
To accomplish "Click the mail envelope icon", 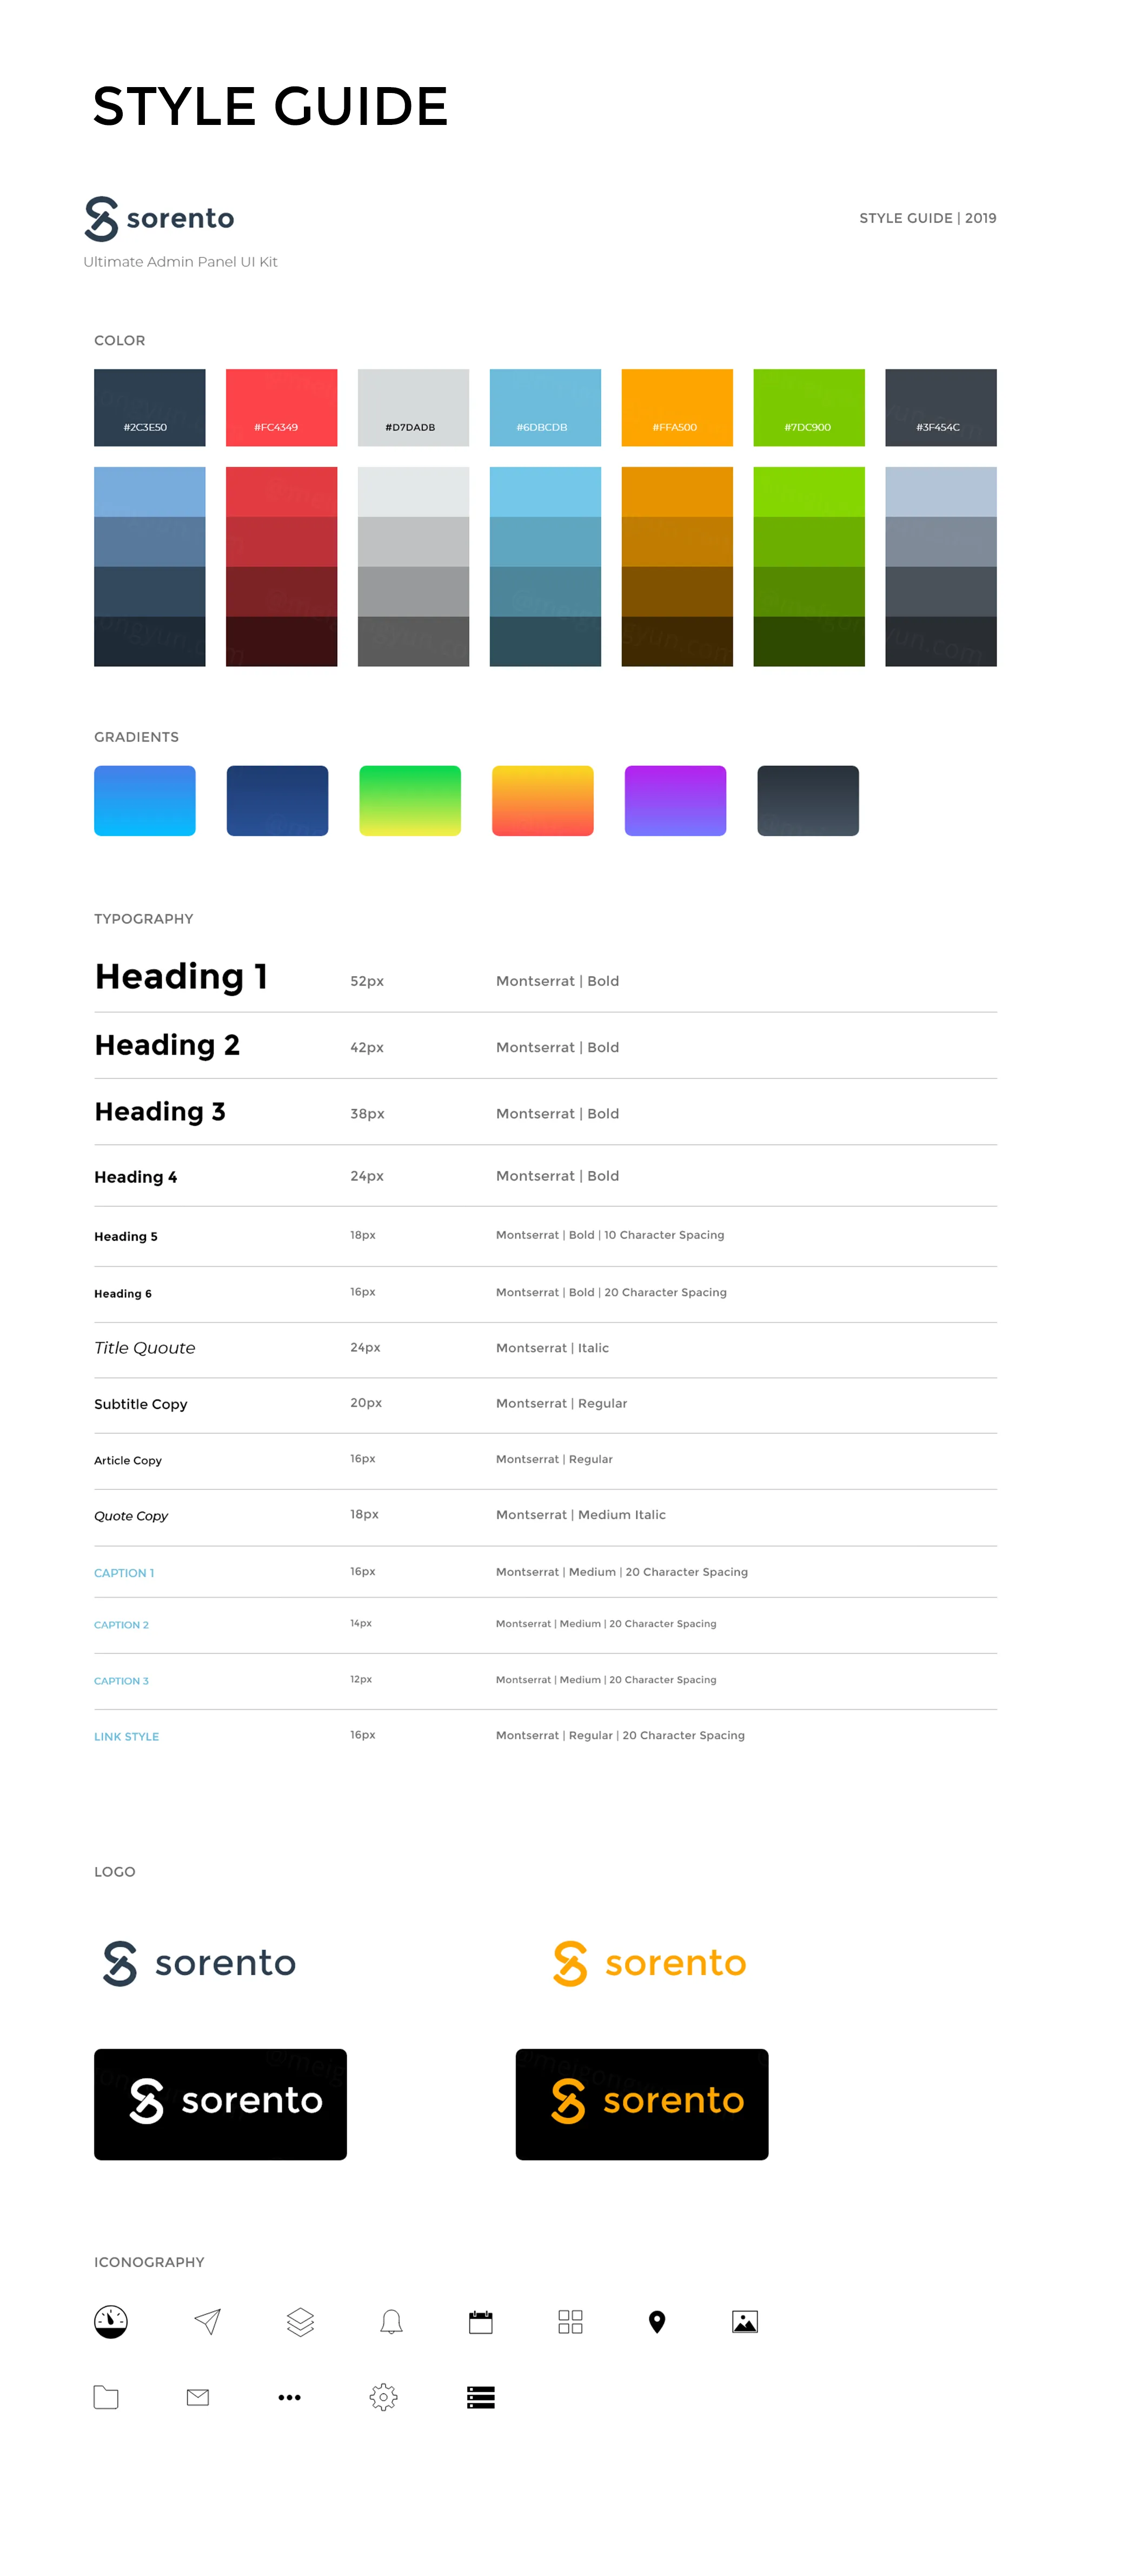I will coord(198,2396).
